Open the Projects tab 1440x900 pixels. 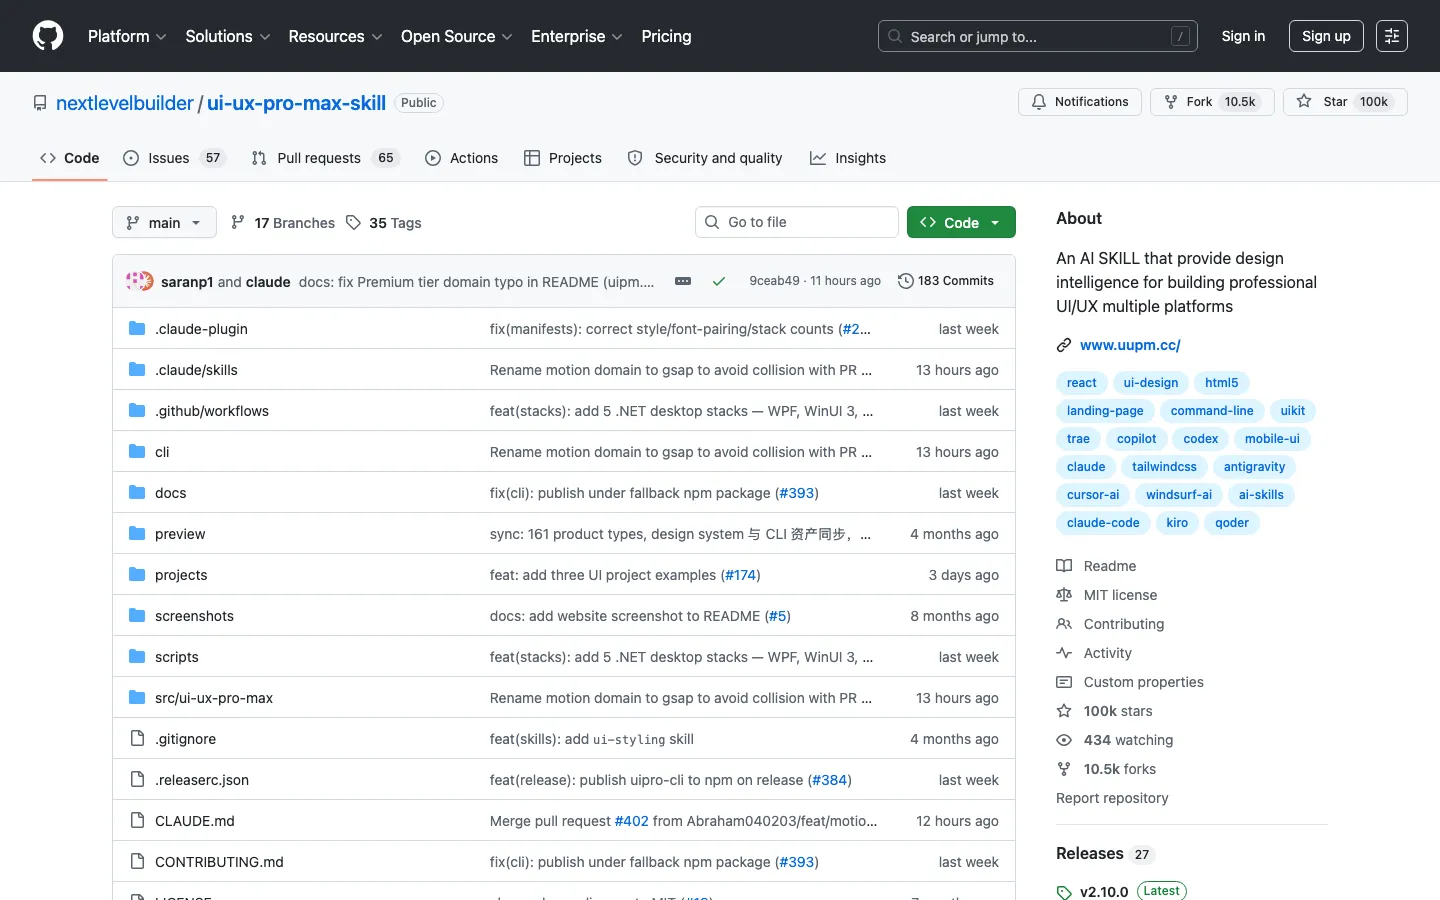(x=563, y=158)
